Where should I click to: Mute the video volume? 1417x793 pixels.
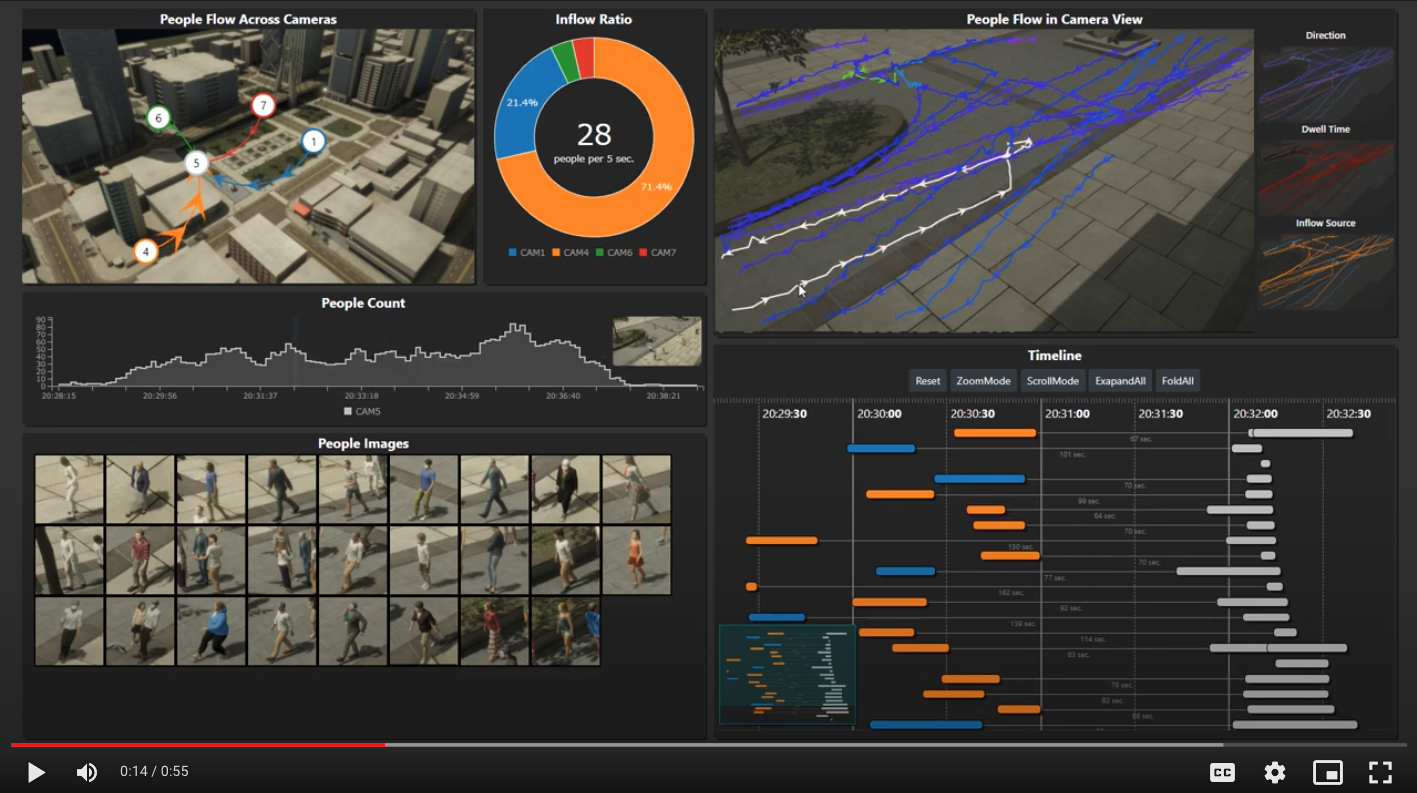87,772
